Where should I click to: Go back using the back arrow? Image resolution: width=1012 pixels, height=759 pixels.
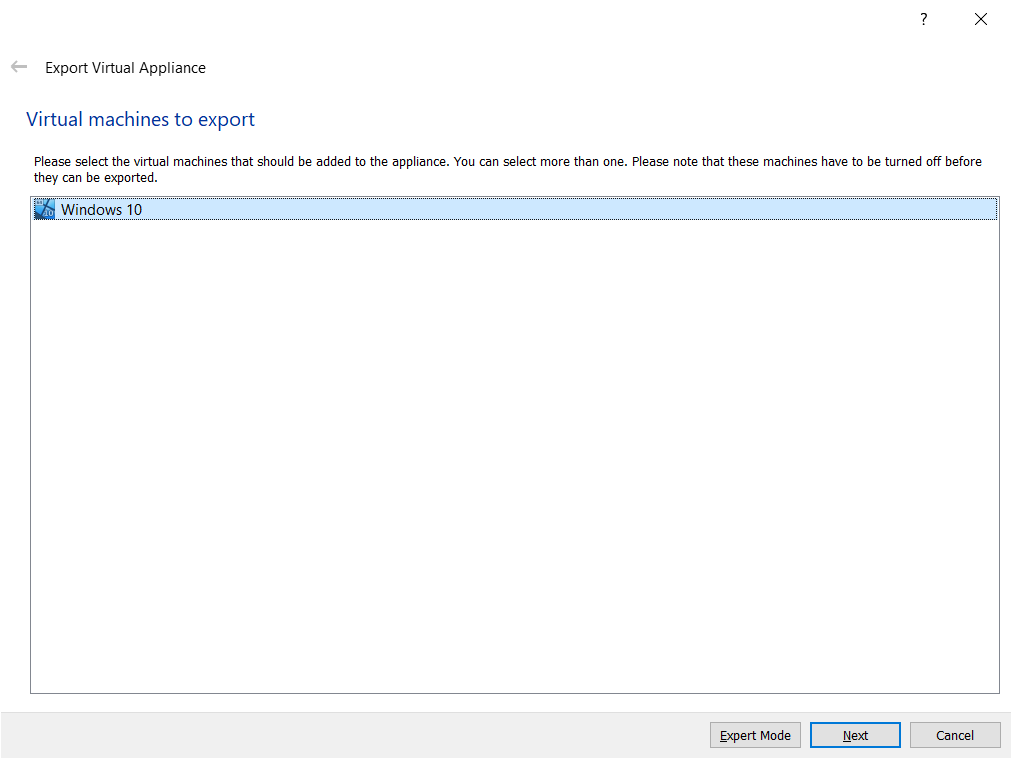[x=19, y=66]
